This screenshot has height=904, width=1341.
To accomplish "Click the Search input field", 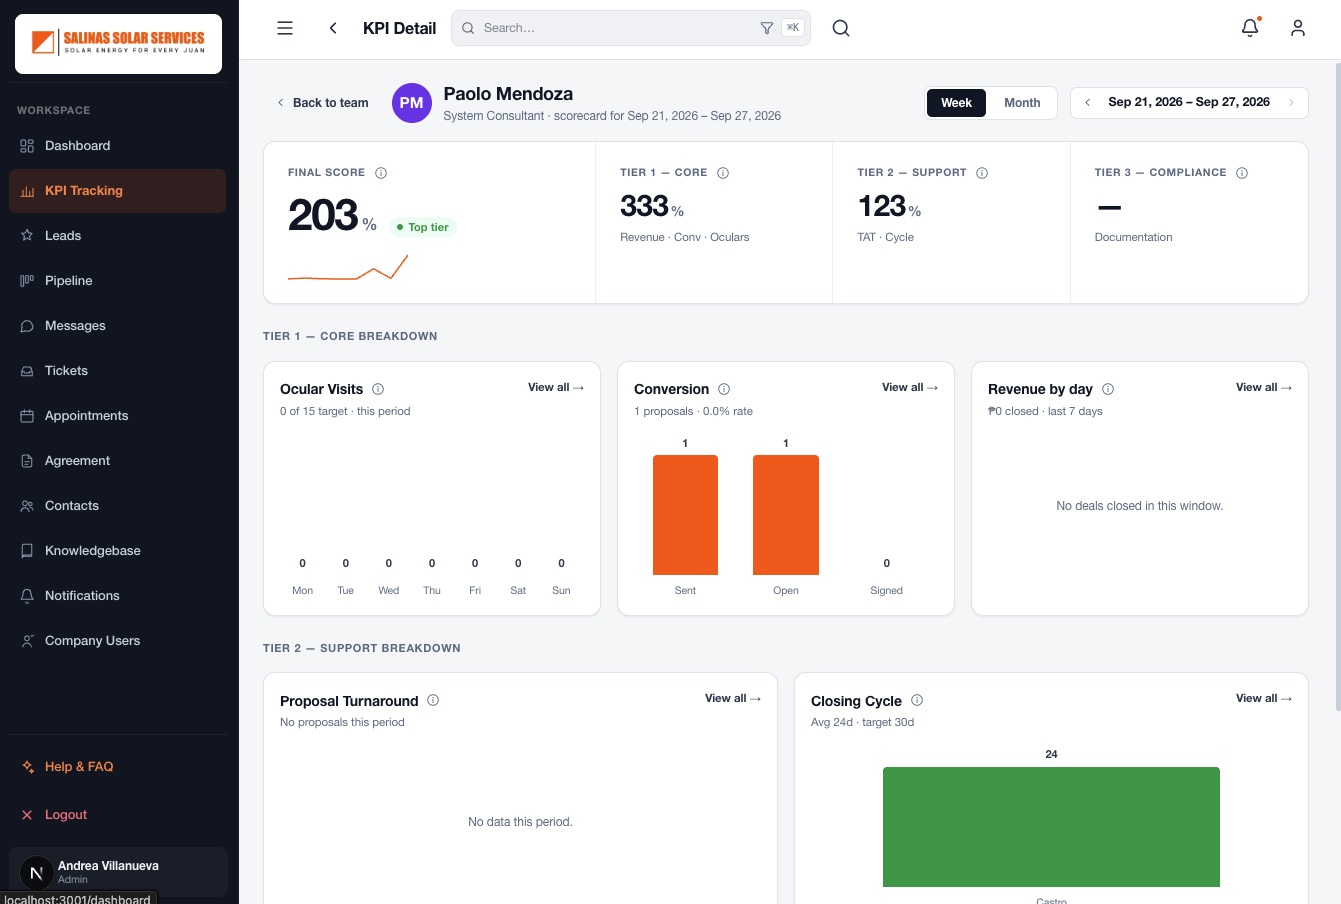I will (x=631, y=28).
